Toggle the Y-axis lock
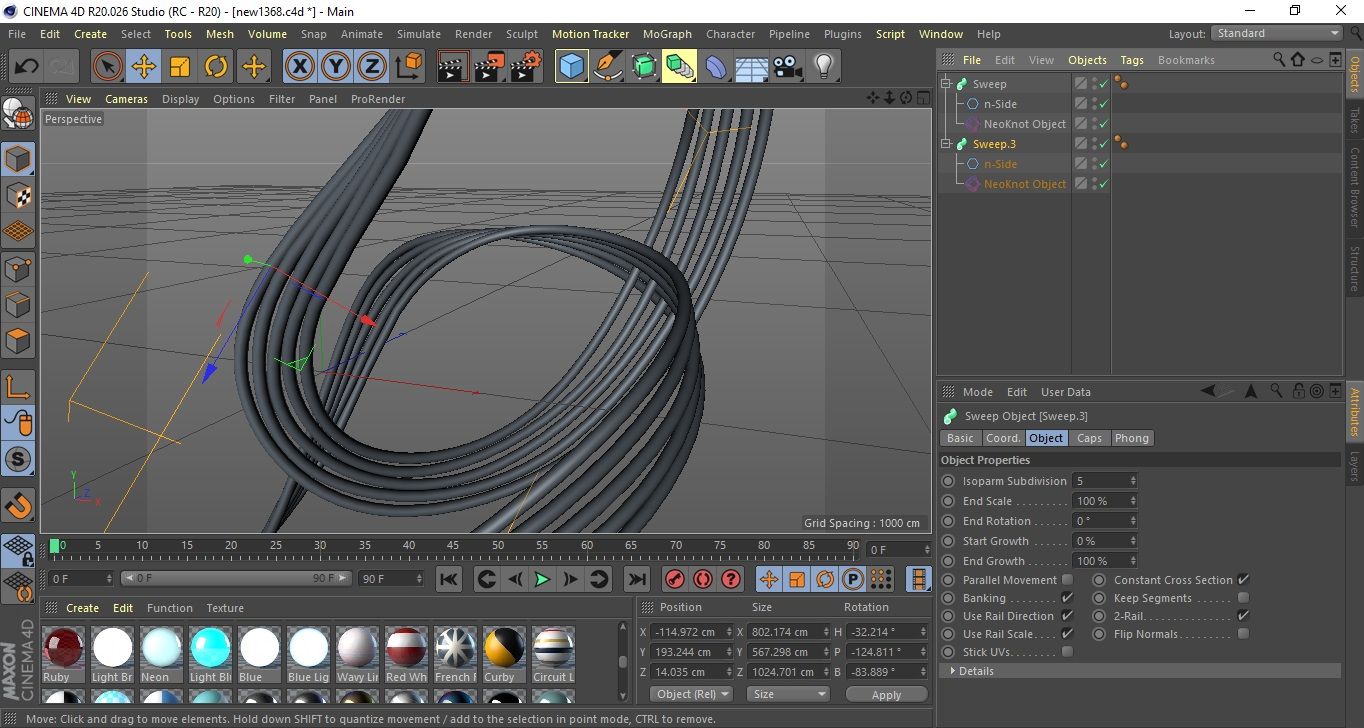 (335, 67)
